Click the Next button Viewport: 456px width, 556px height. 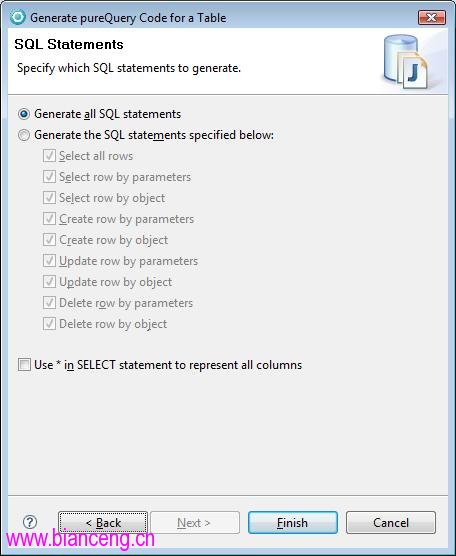click(x=195, y=522)
